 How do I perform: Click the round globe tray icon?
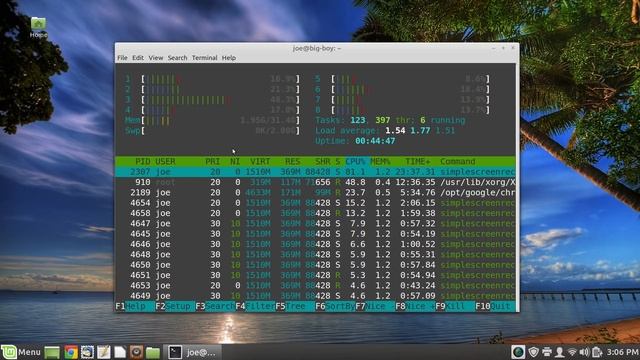tap(518, 352)
